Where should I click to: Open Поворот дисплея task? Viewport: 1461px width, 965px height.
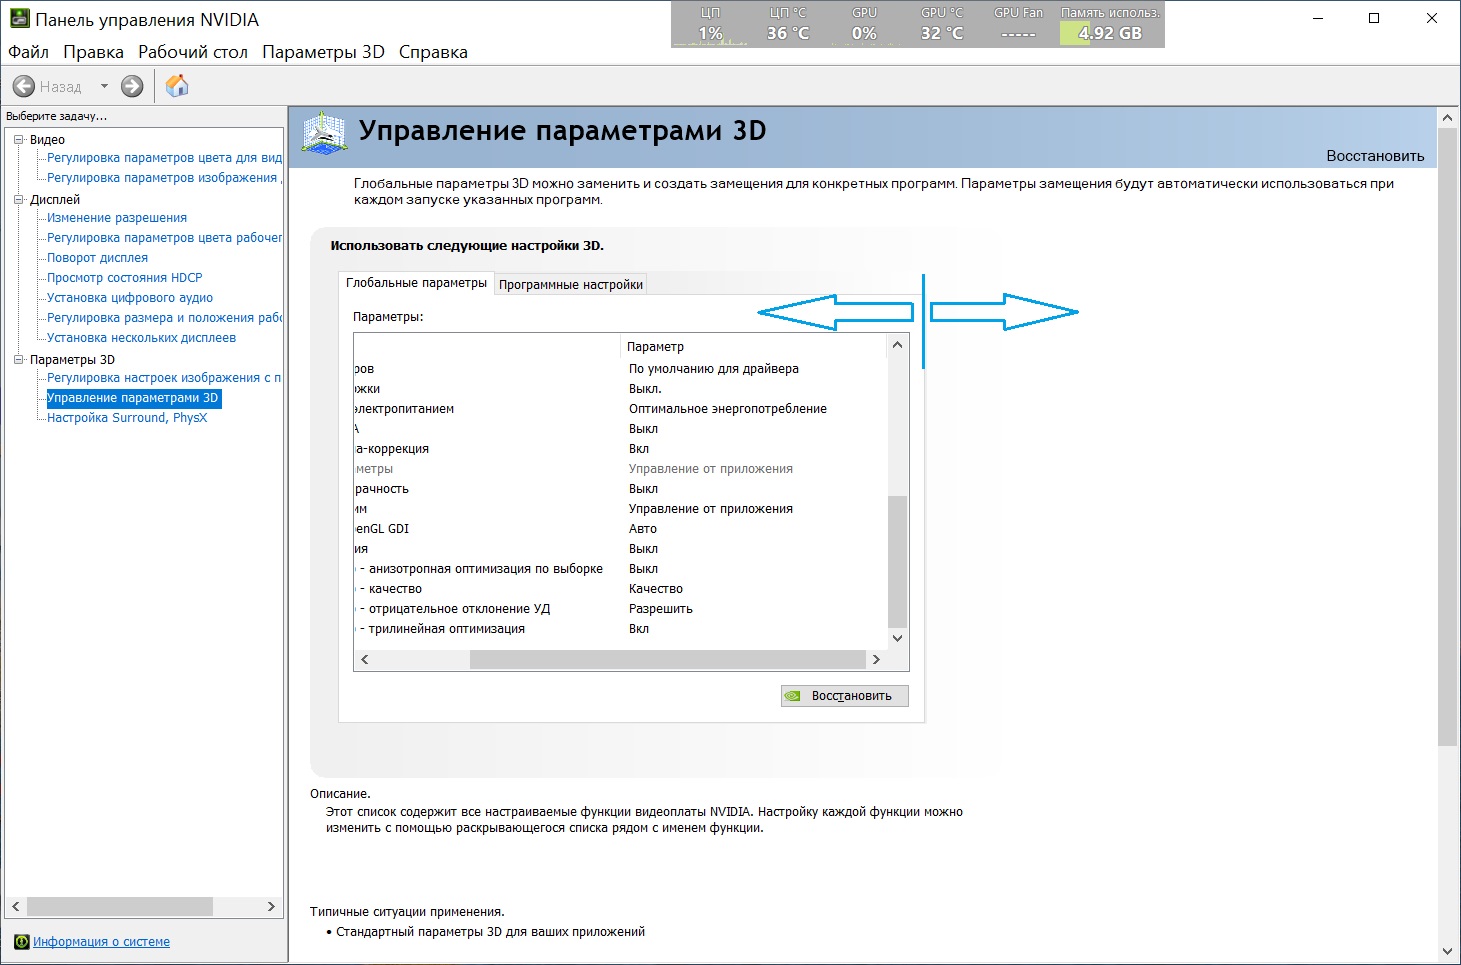tap(97, 258)
